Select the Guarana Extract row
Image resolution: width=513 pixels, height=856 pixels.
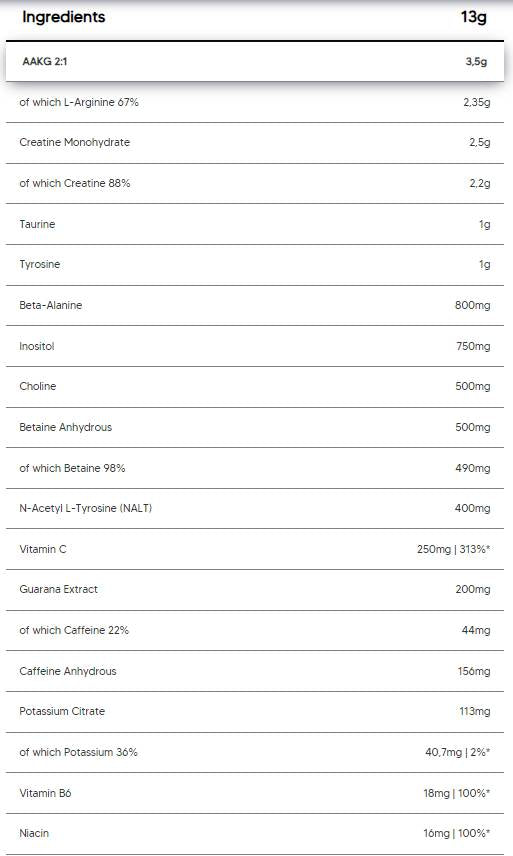point(255,590)
